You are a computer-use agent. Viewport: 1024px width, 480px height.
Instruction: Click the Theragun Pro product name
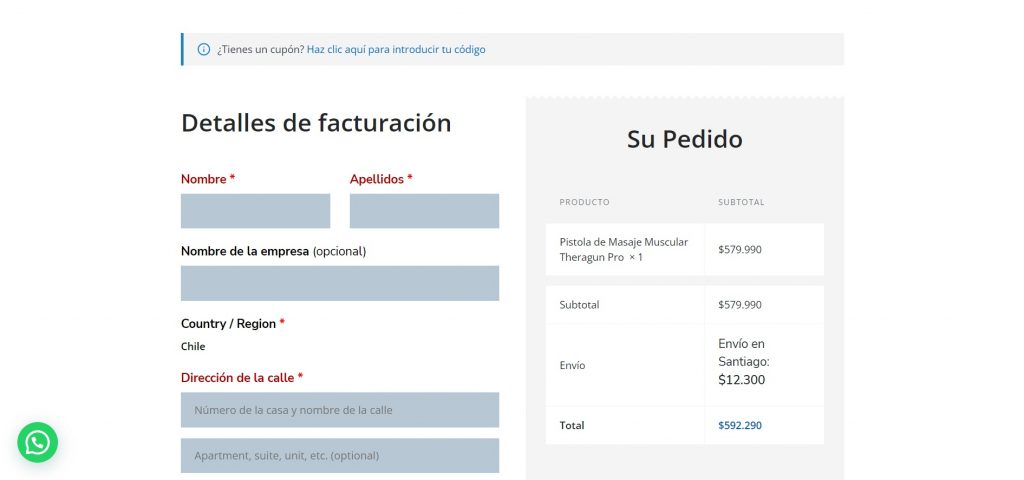click(x=623, y=249)
